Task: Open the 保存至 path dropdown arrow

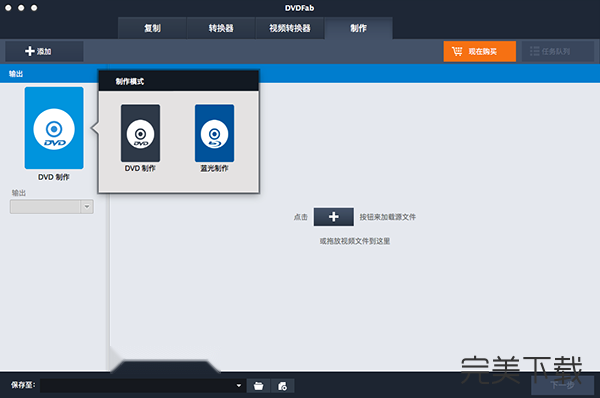Action: [x=239, y=385]
